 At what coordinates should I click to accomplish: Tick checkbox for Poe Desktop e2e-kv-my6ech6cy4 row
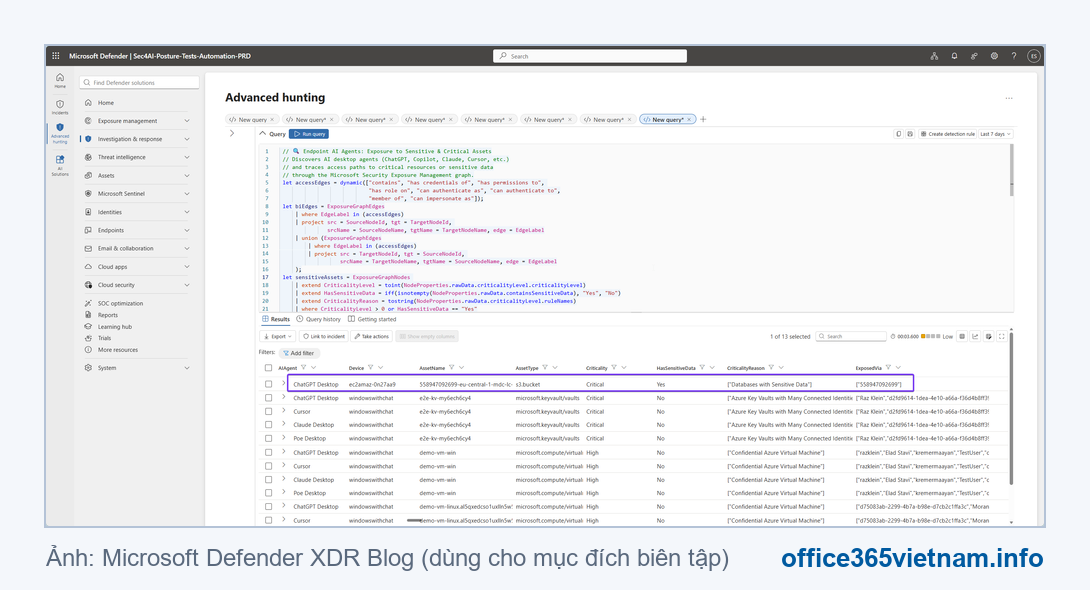[x=268, y=439]
